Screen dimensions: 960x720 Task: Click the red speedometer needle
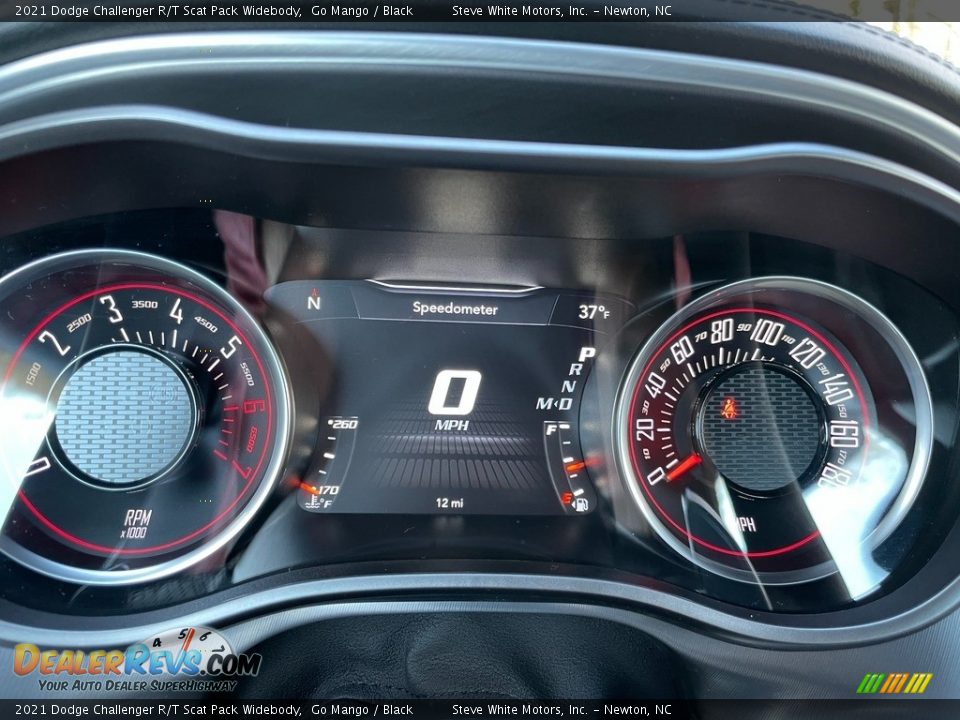pyautogui.click(x=683, y=468)
